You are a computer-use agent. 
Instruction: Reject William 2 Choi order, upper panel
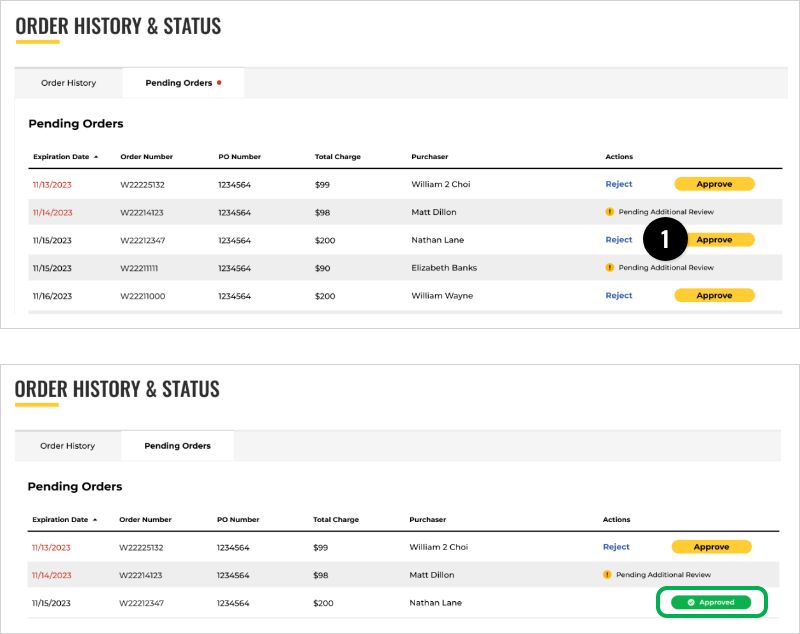(x=618, y=184)
